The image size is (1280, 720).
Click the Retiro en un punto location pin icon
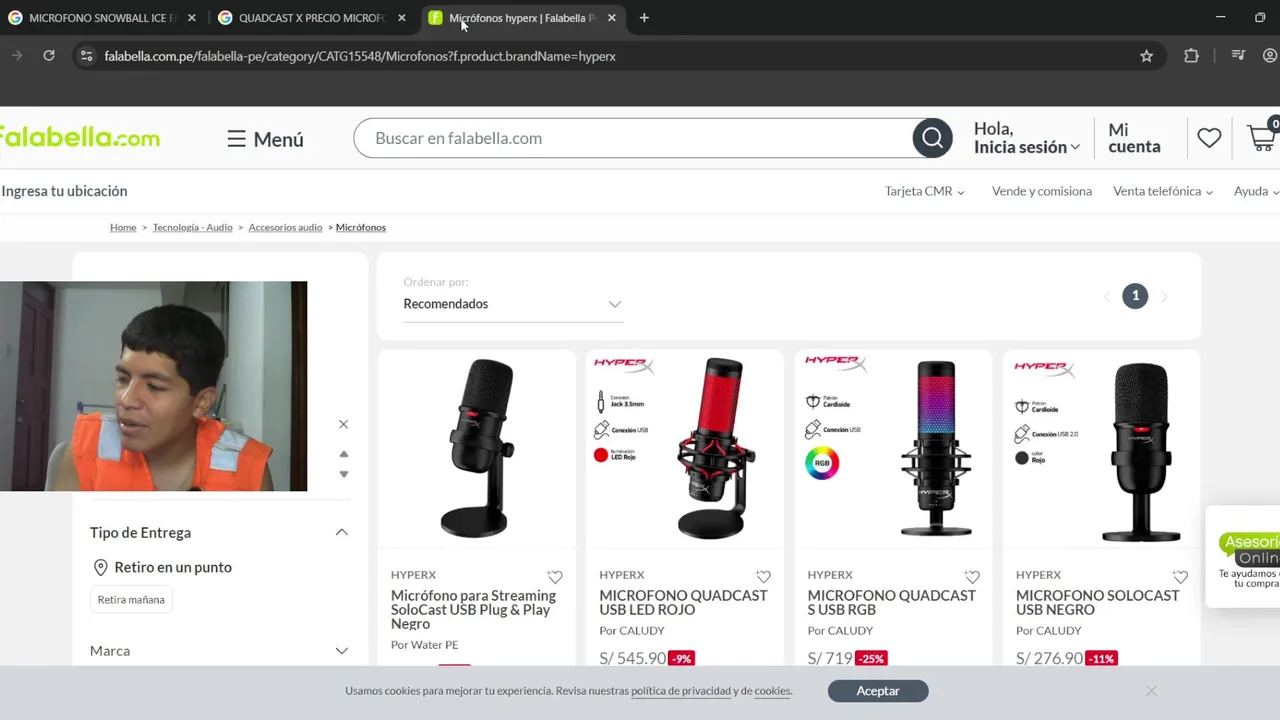tap(100, 568)
